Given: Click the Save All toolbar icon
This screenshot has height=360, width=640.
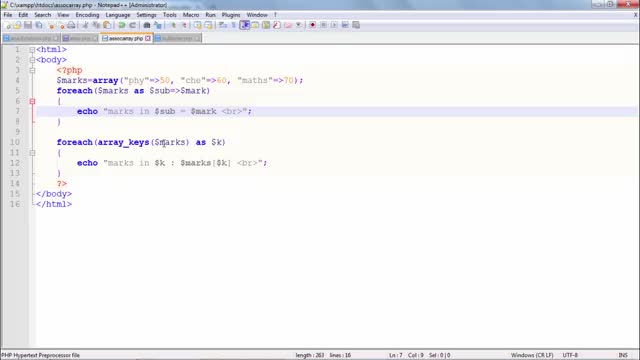Looking at the screenshot, I should click(x=39, y=25).
